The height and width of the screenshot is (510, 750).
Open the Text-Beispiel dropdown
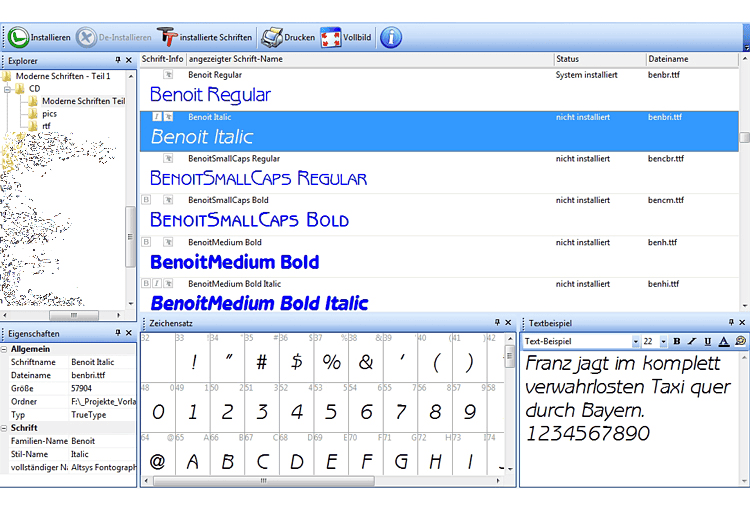(633, 342)
